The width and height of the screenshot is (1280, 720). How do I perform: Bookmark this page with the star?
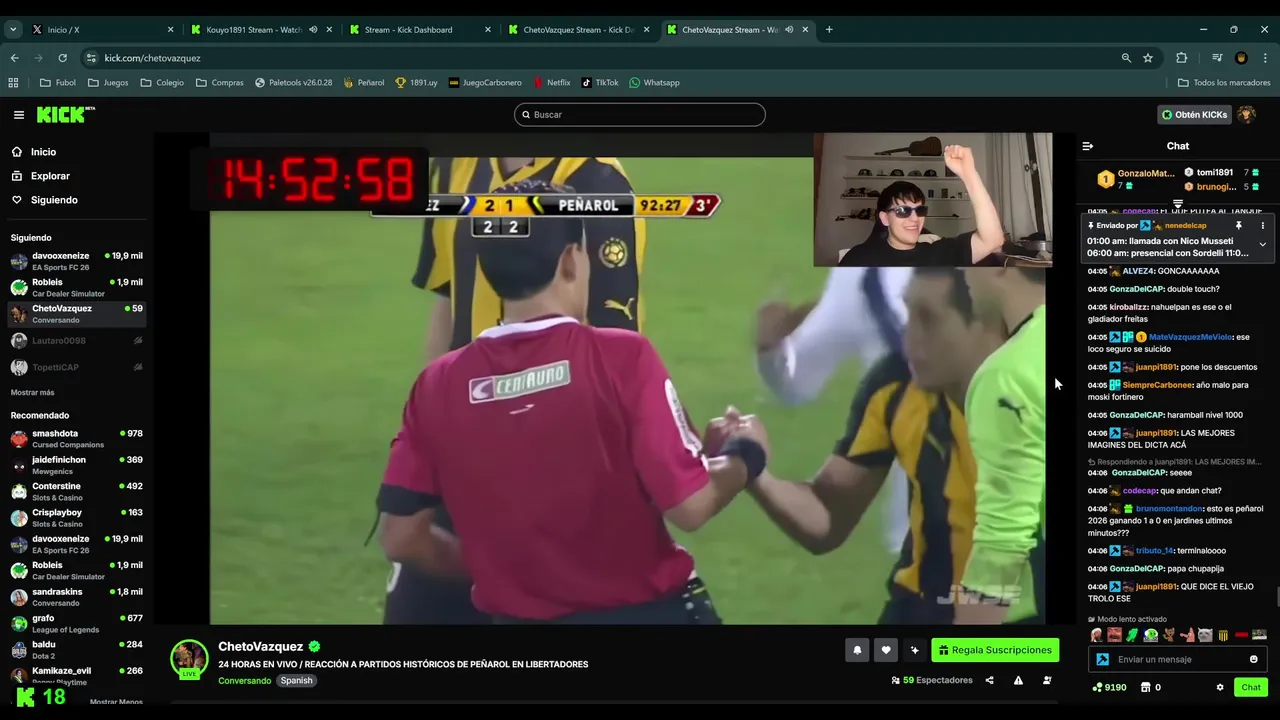[1148, 58]
